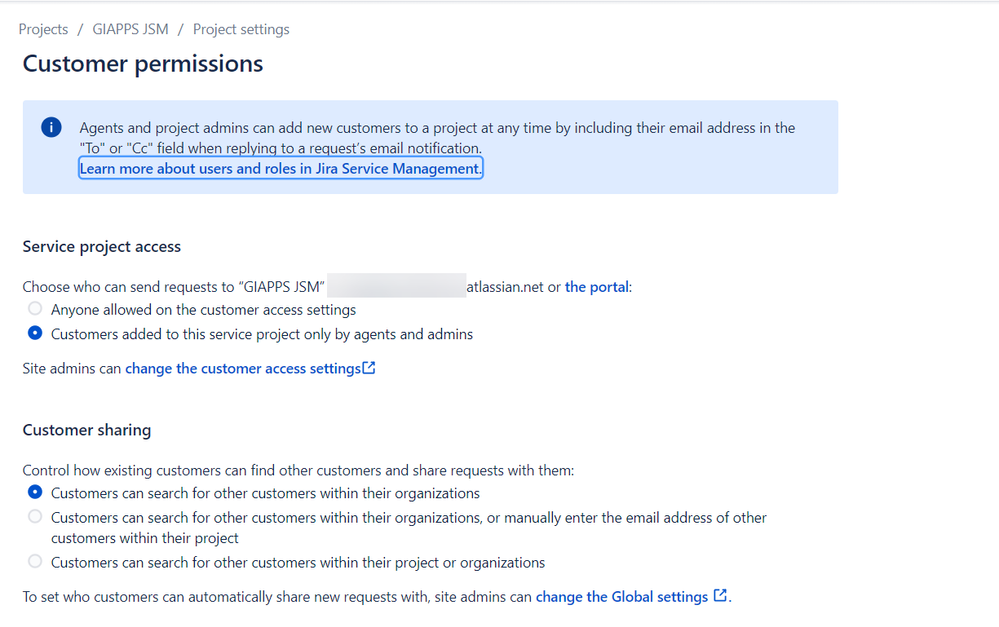The image size is (999, 627).
Task: Open the portal link
Action: (x=596, y=287)
